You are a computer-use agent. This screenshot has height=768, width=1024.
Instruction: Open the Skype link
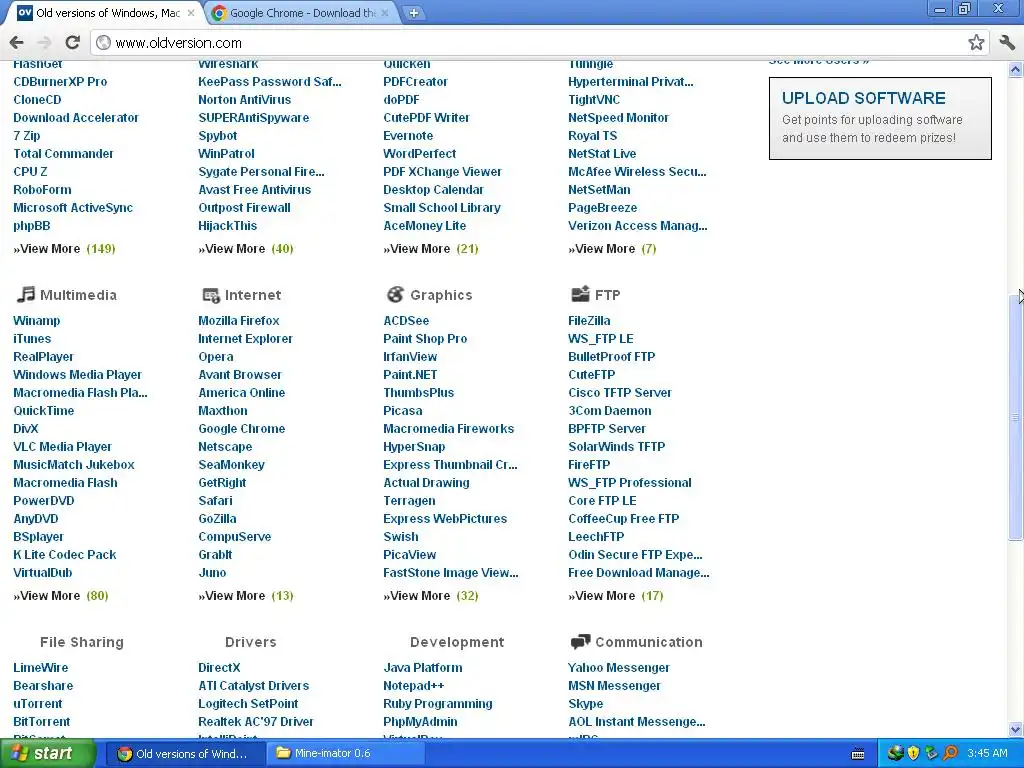pyautogui.click(x=586, y=704)
